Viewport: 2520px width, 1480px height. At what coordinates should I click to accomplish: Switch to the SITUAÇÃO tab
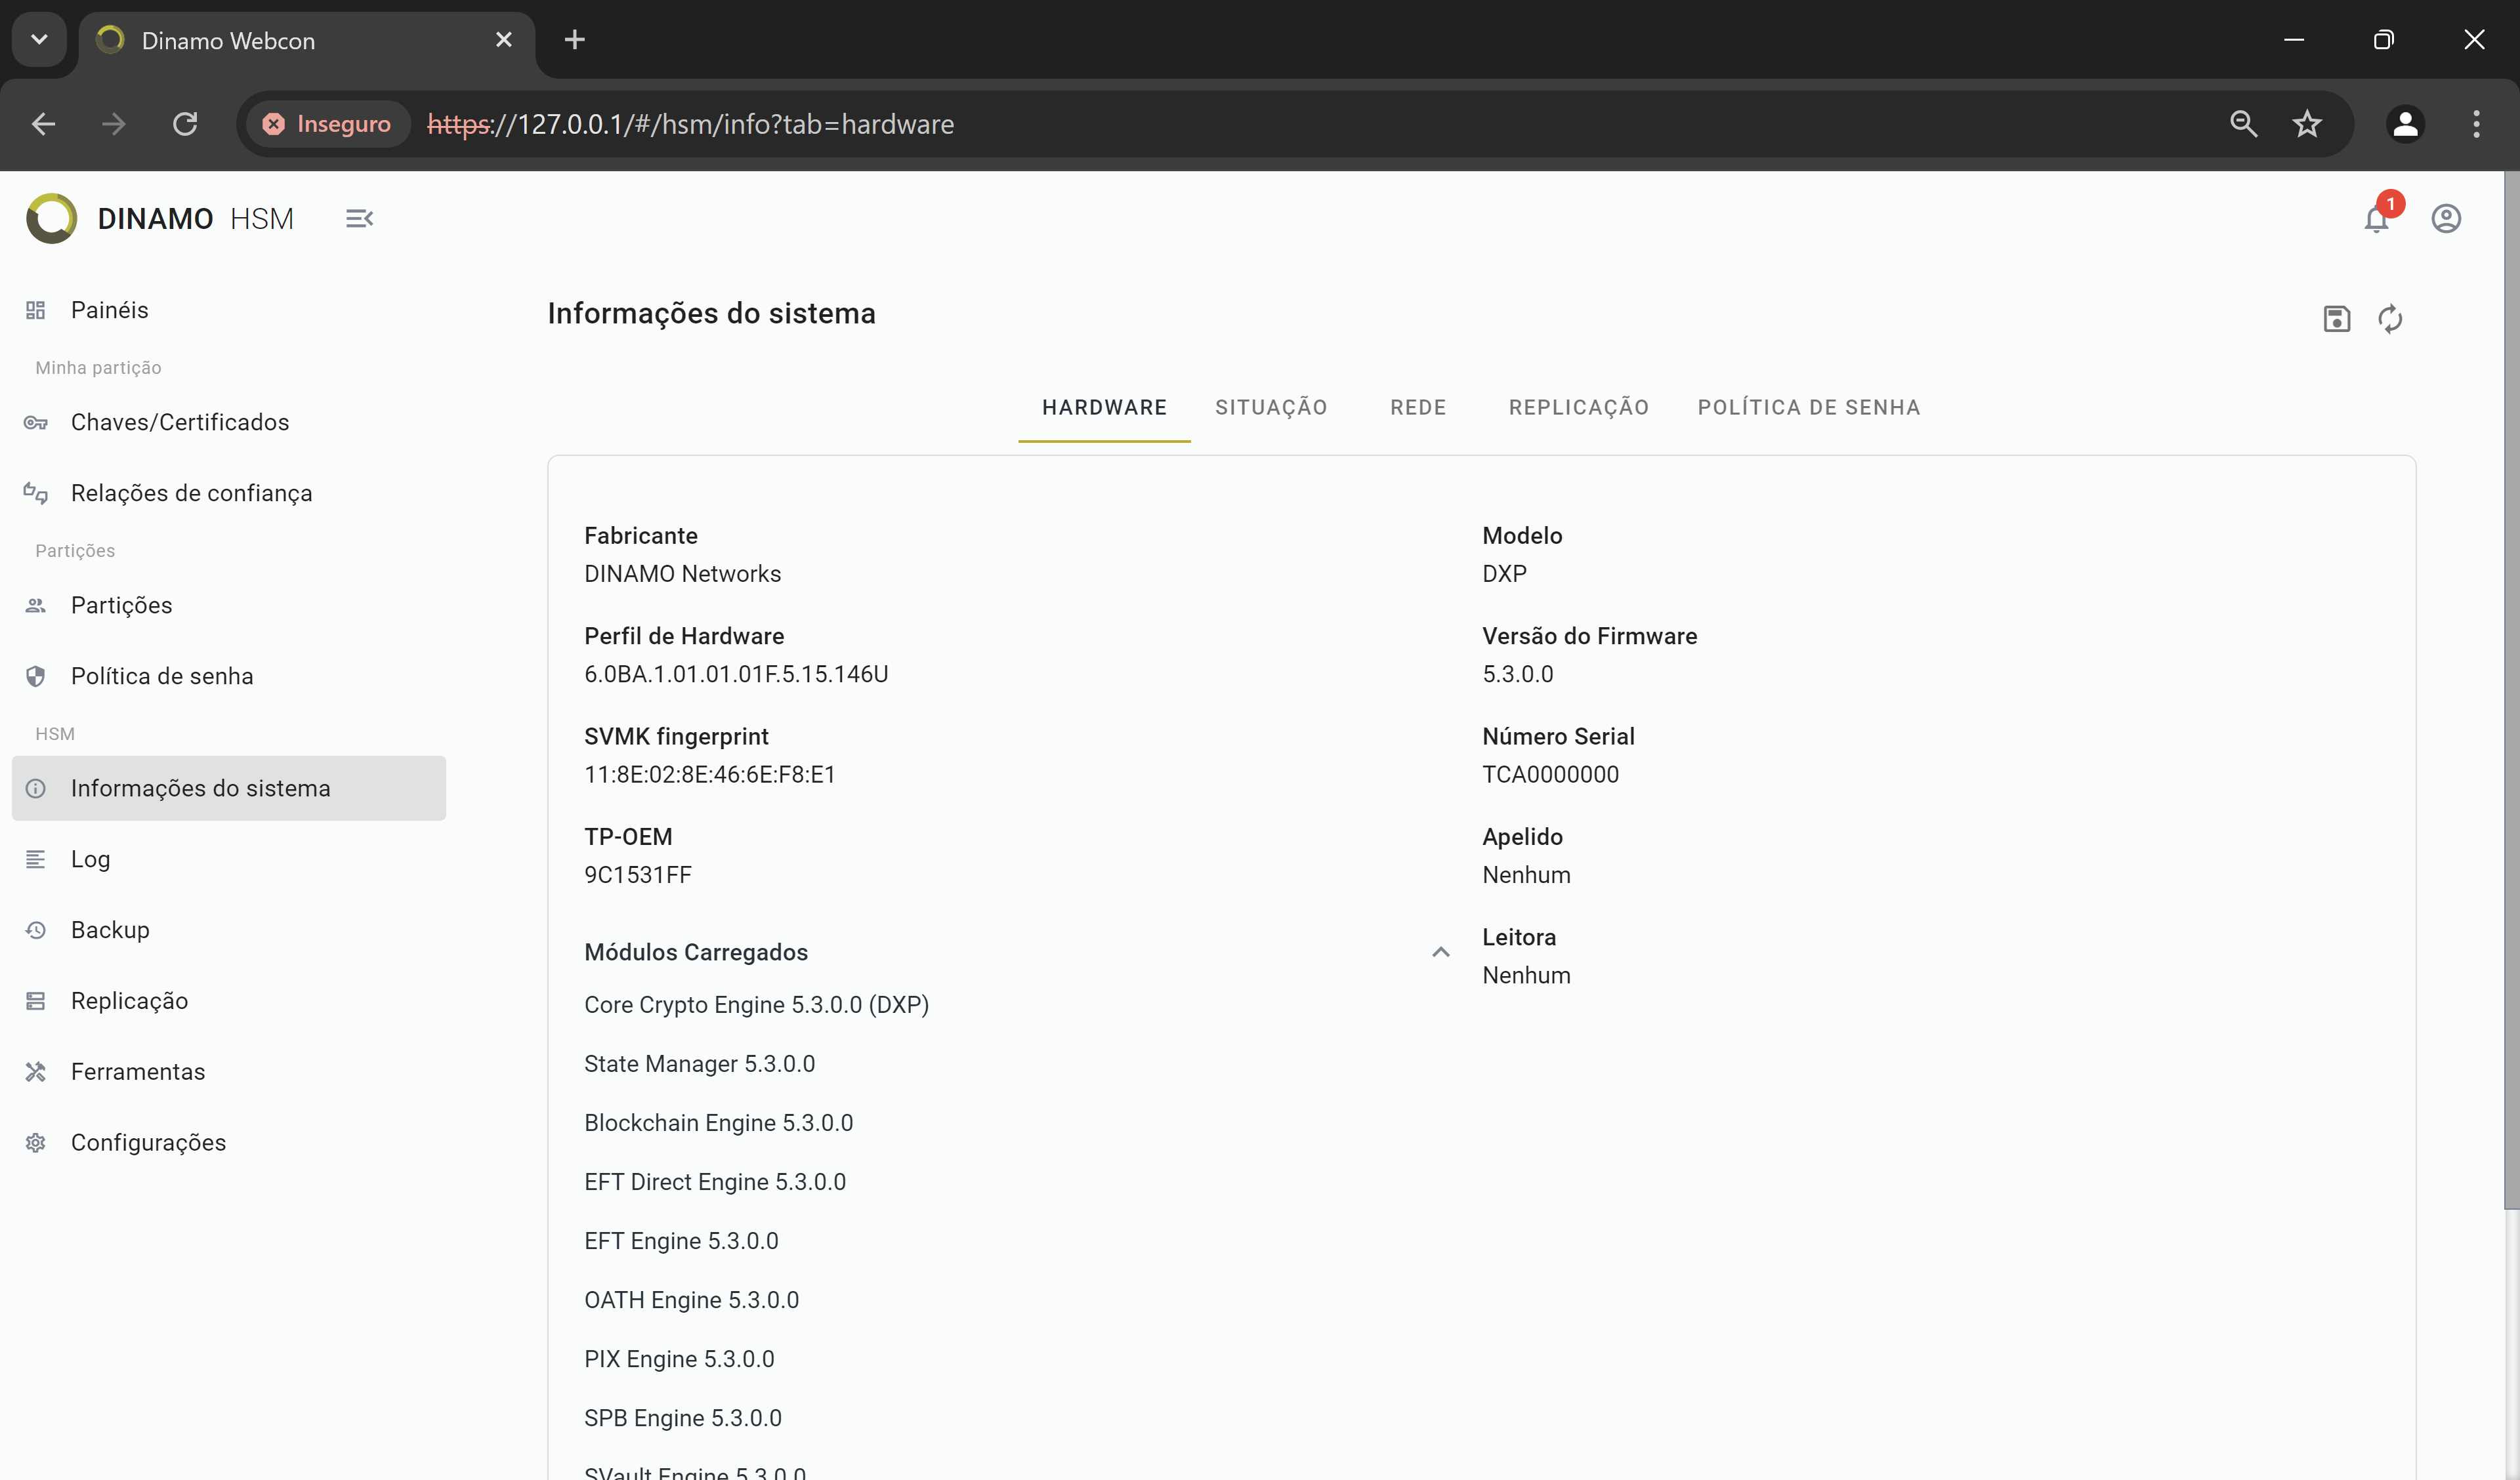click(x=1271, y=408)
